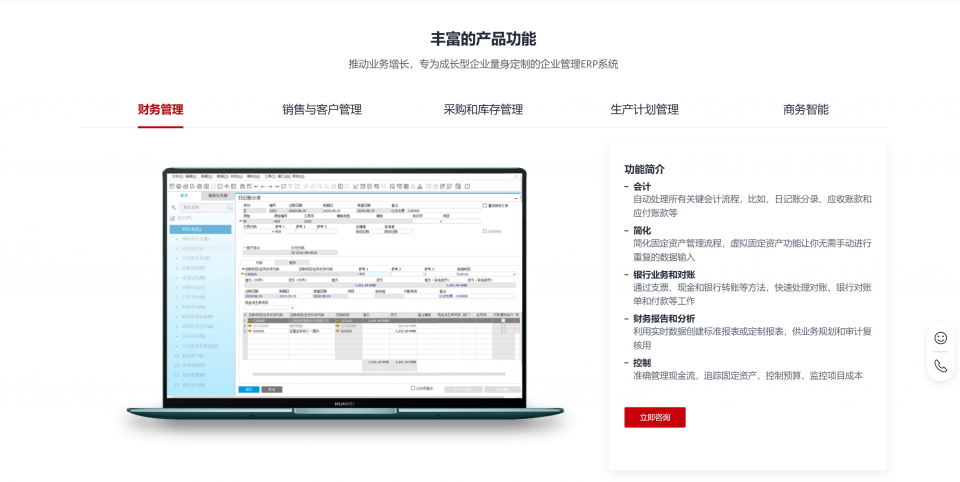Click the description starting with 准确管理现金流

(748, 375)
